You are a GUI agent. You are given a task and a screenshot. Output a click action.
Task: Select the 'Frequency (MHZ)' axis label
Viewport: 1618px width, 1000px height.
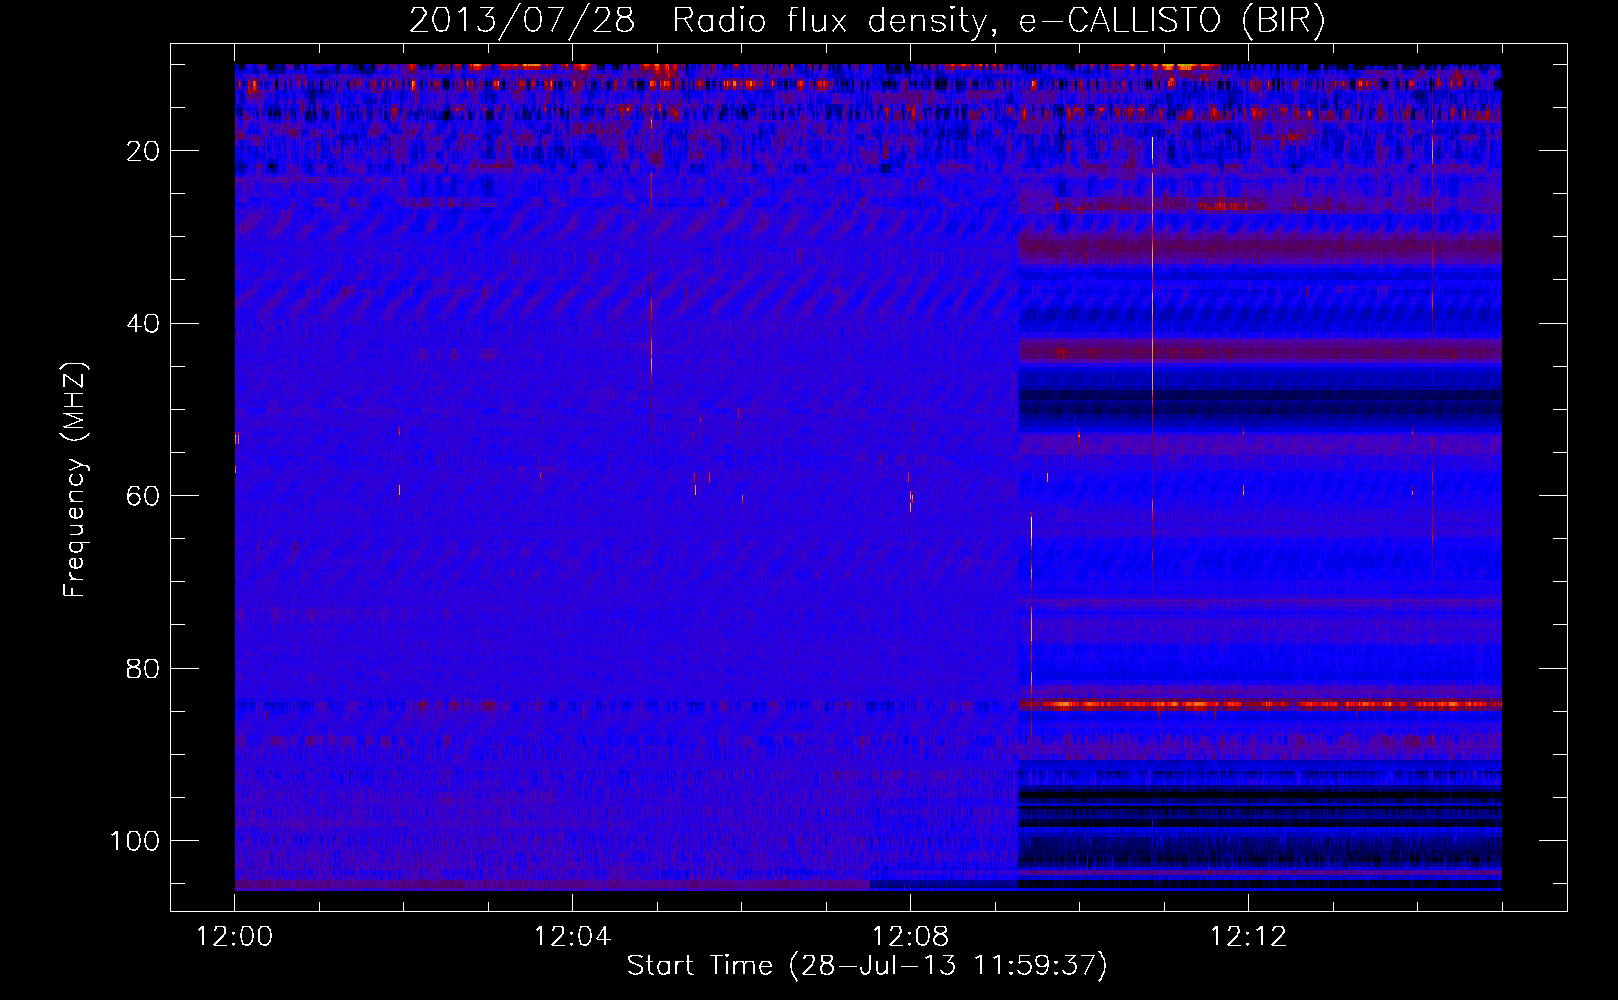tap(74, 480)
